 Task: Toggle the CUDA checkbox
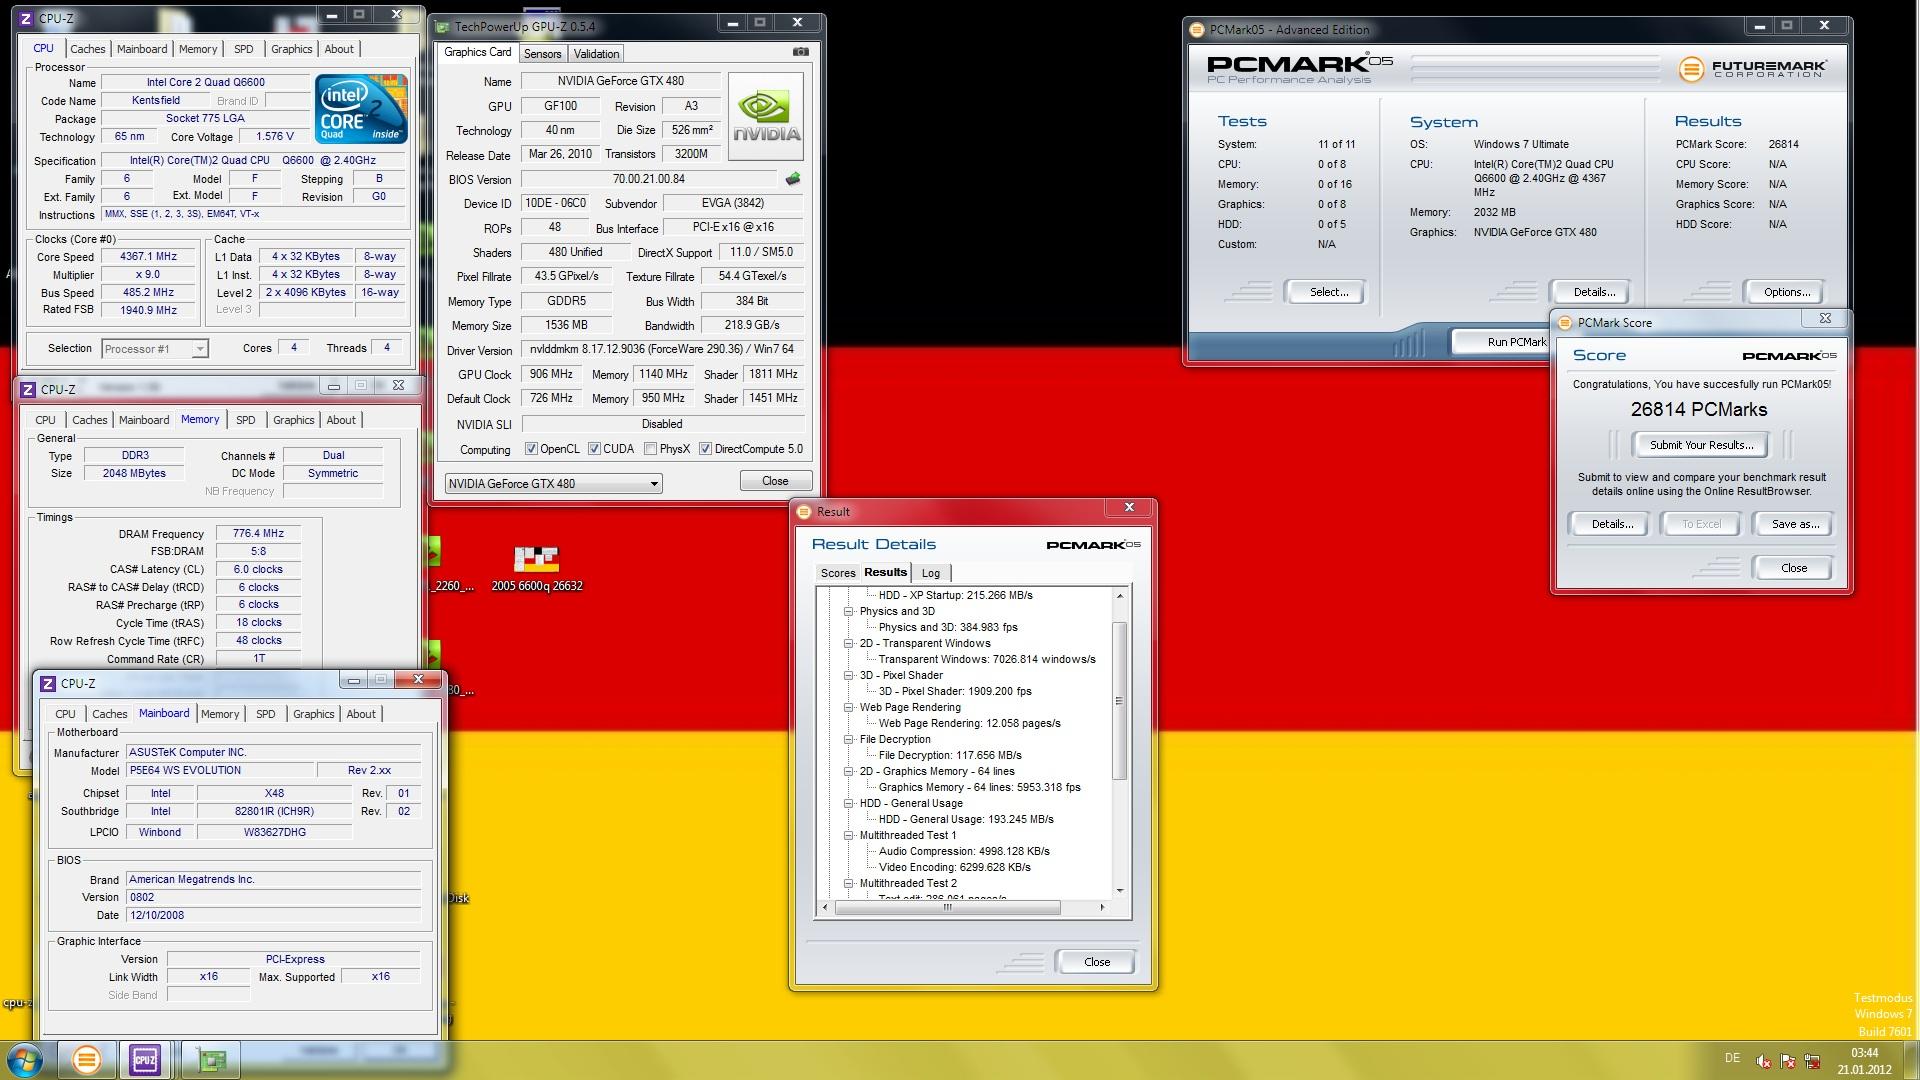click(594, 449)
